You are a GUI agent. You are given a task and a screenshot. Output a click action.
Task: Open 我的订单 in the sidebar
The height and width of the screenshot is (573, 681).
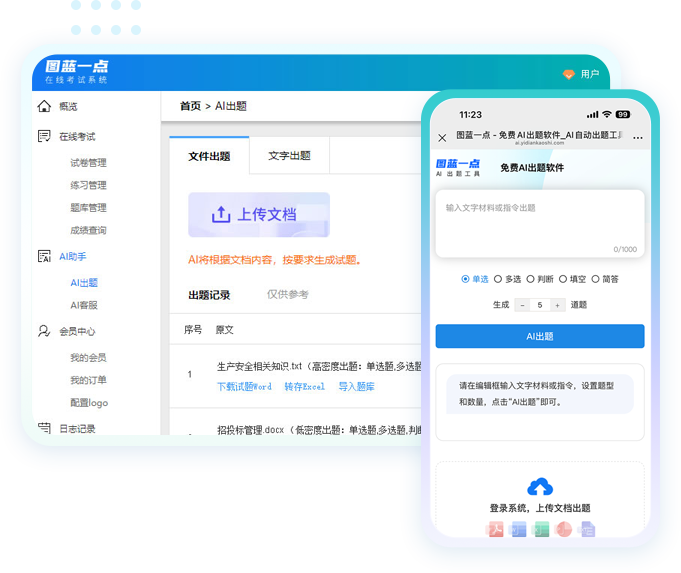tap(89, 380)
